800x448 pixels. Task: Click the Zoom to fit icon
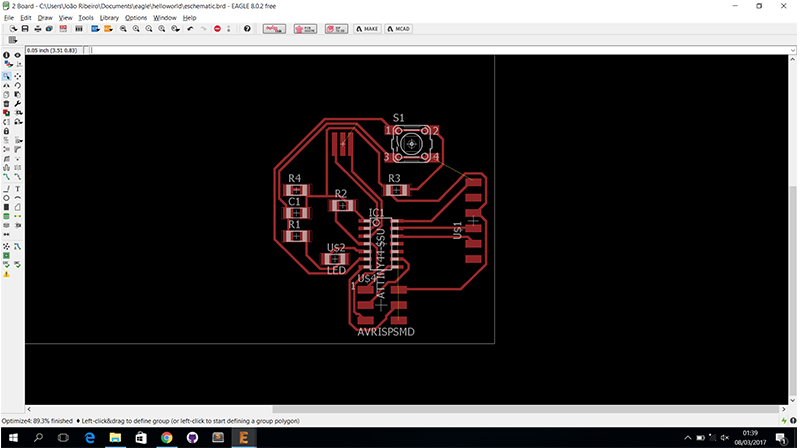point(123,29)
